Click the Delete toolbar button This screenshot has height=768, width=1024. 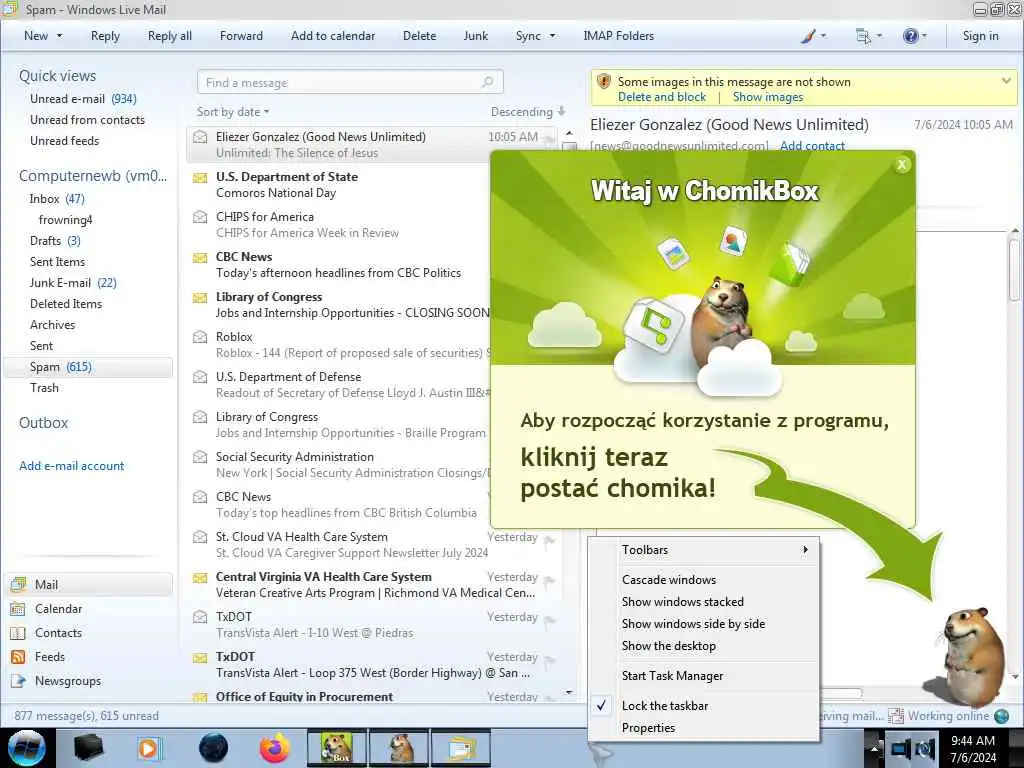tap(419, 36)
